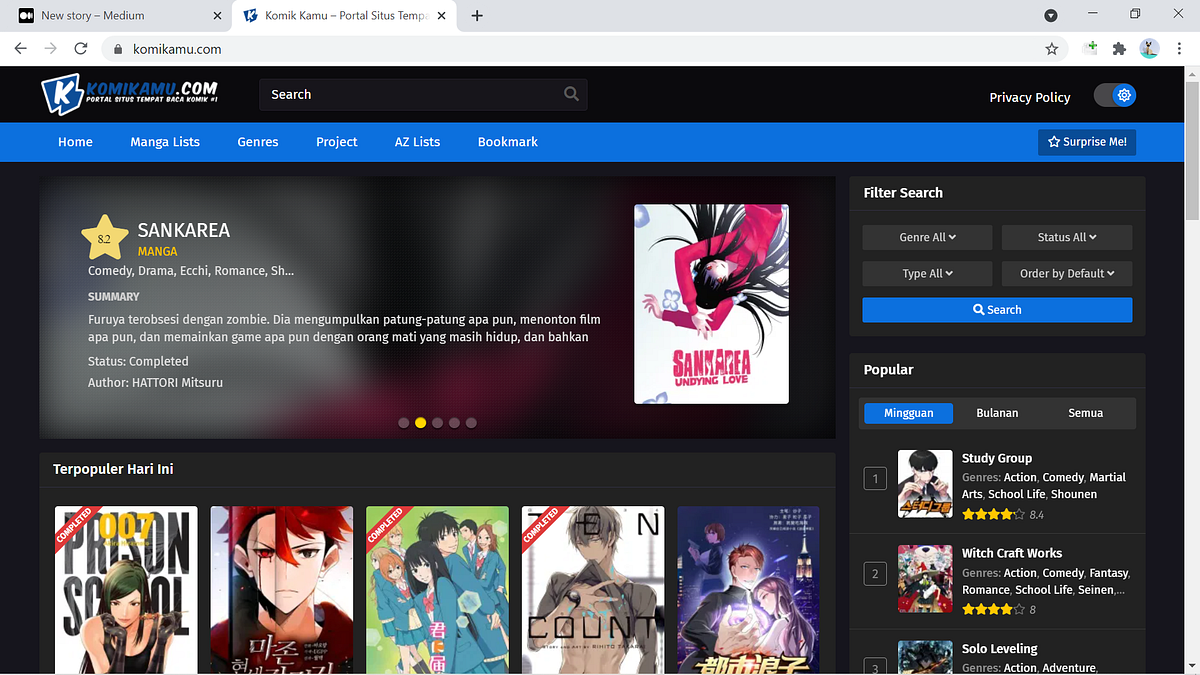Select the Bulanan popular tab
This screenshot has height=675, width=1200.
997,413
